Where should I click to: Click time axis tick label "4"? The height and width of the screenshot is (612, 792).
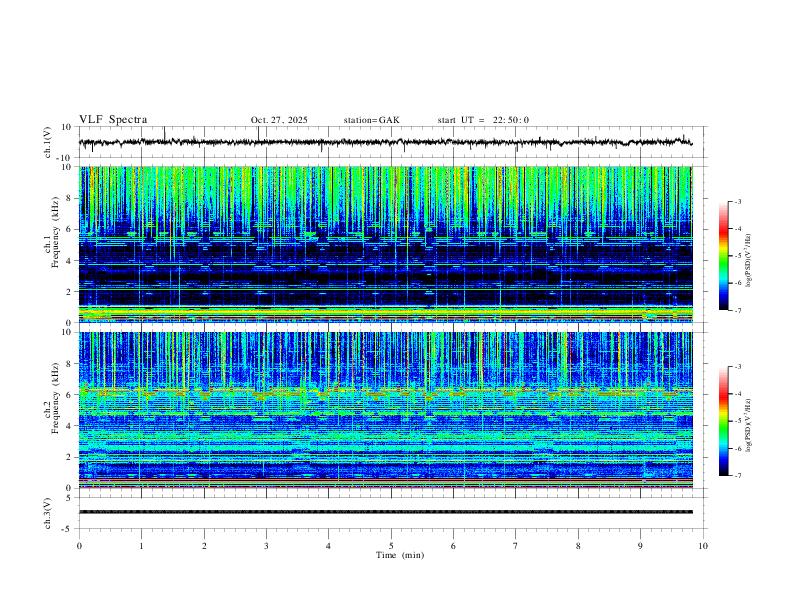328,546
